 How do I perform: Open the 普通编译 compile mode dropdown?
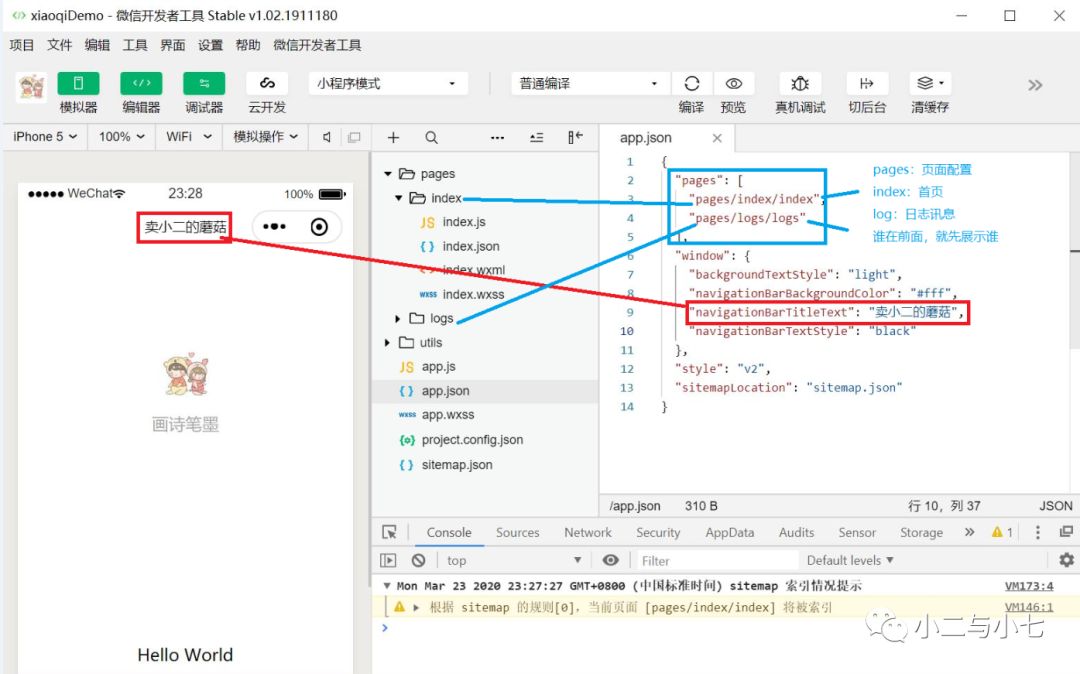click(x=590, y=83)
